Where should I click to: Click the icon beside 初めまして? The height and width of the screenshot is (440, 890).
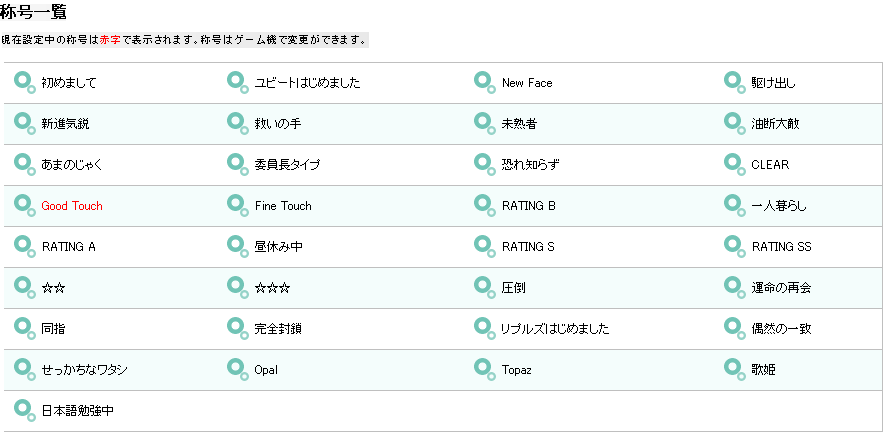pos(25,82)
